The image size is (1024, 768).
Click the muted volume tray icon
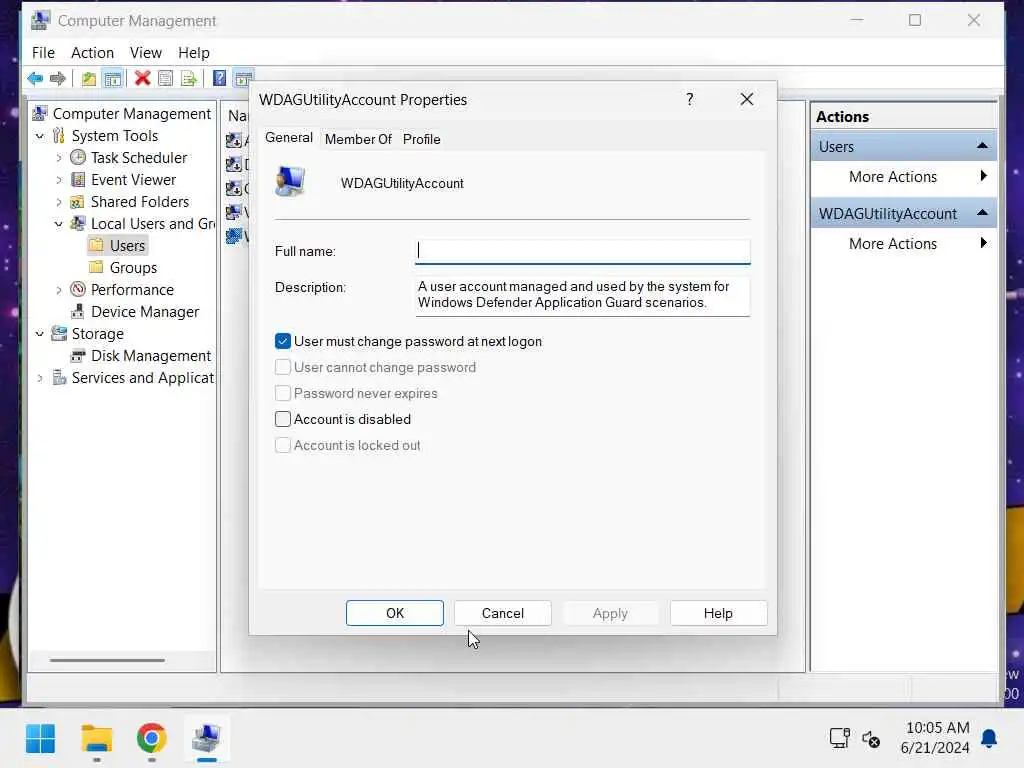[871, 739]
